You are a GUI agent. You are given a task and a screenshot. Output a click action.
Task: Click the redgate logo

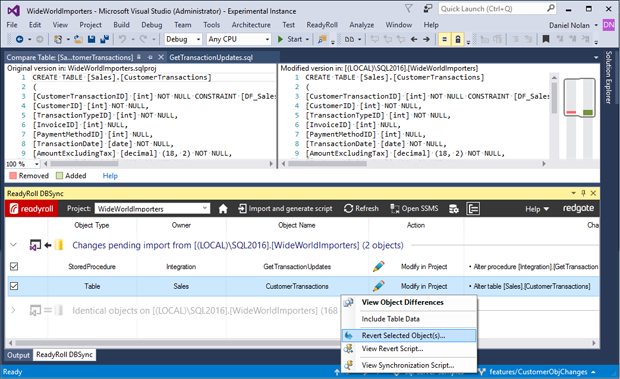[578, 208]
